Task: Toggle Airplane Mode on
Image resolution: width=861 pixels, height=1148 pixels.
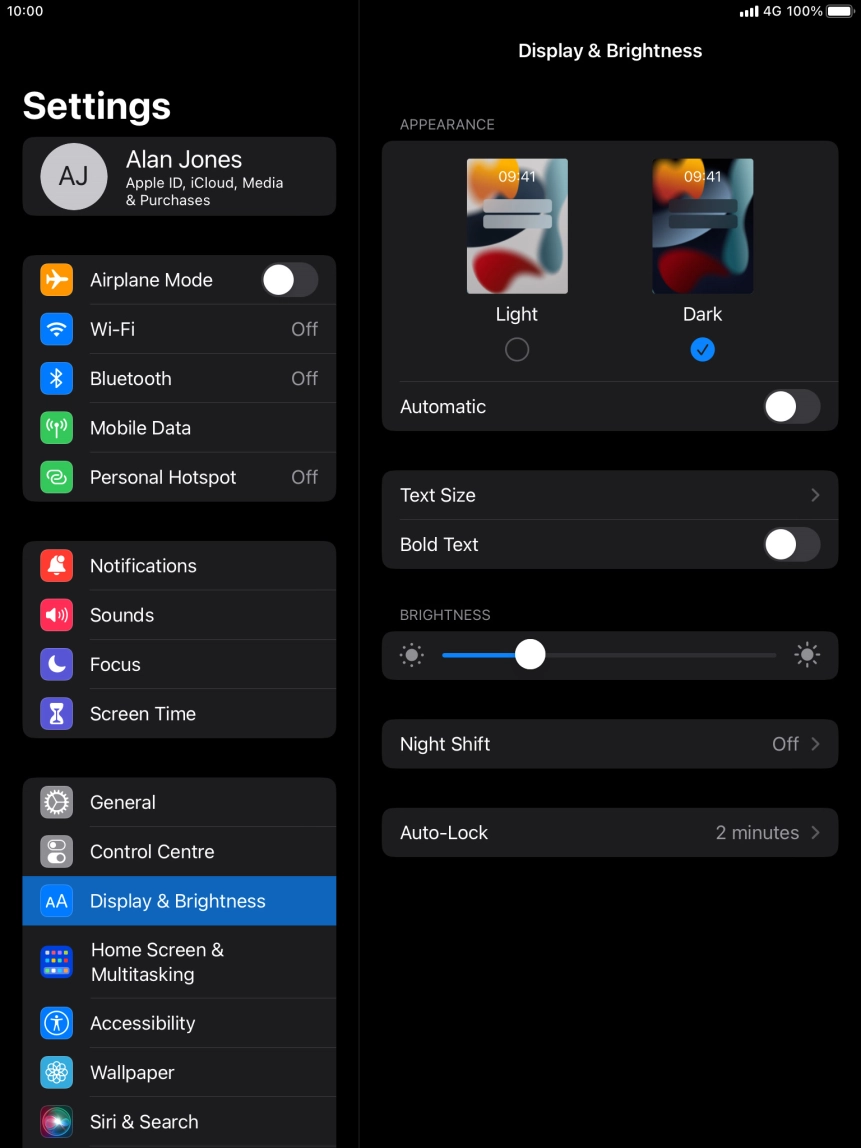Action: click(289, 280)
